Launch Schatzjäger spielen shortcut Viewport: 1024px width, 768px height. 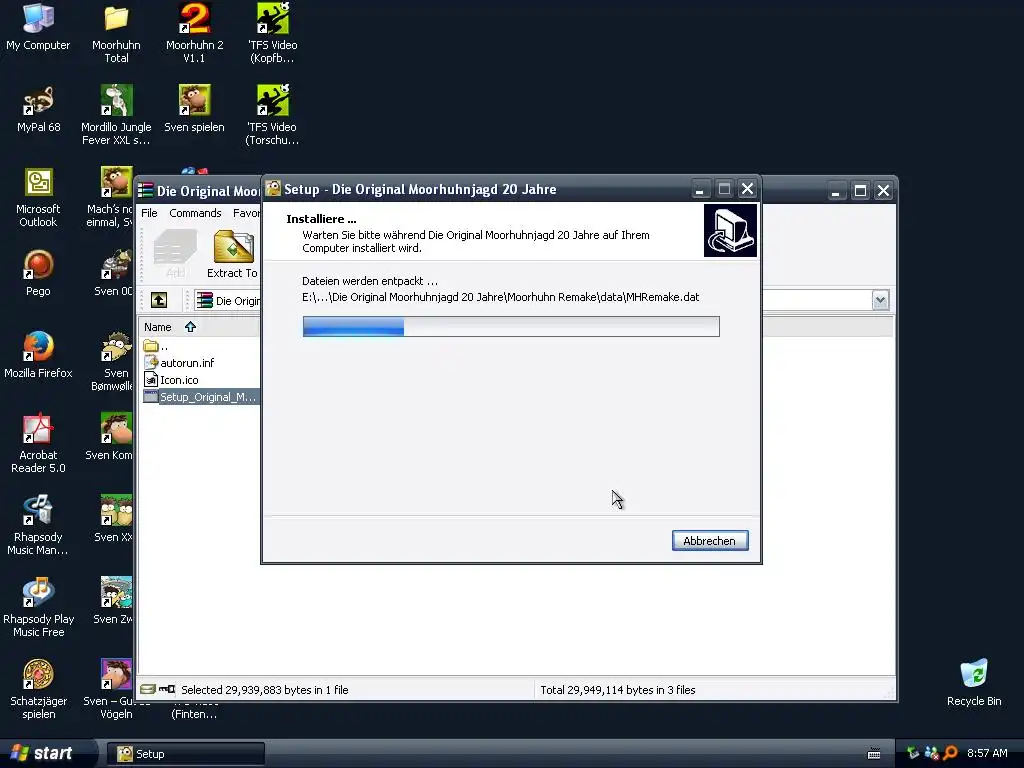38,690
